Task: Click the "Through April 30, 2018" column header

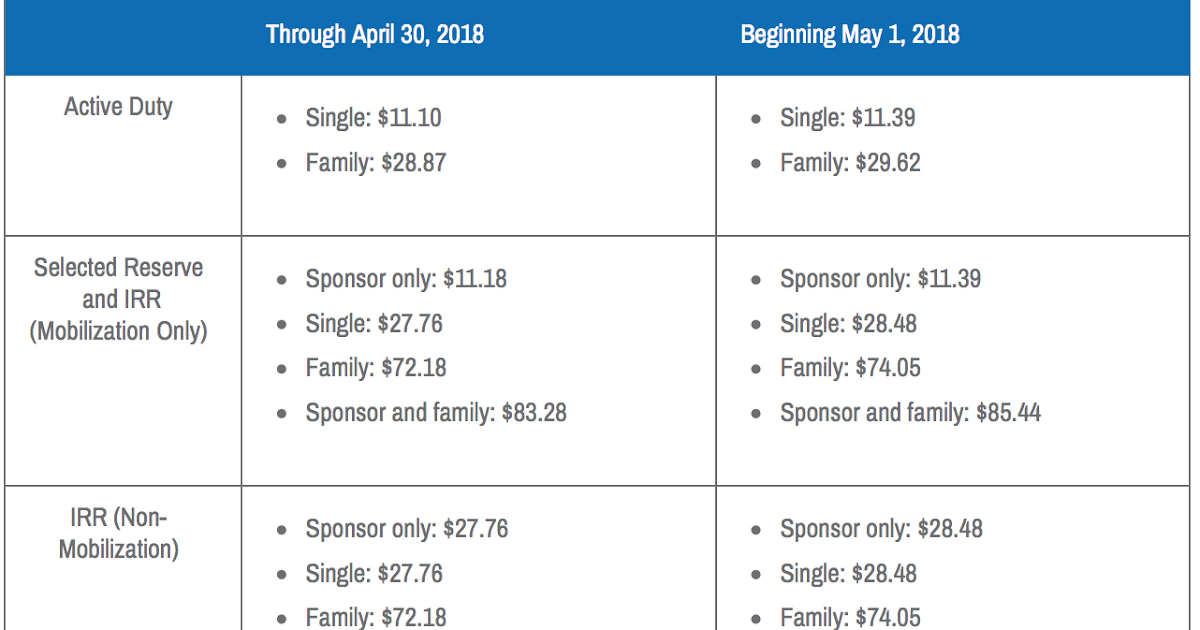Action: (x=375, y=35)
